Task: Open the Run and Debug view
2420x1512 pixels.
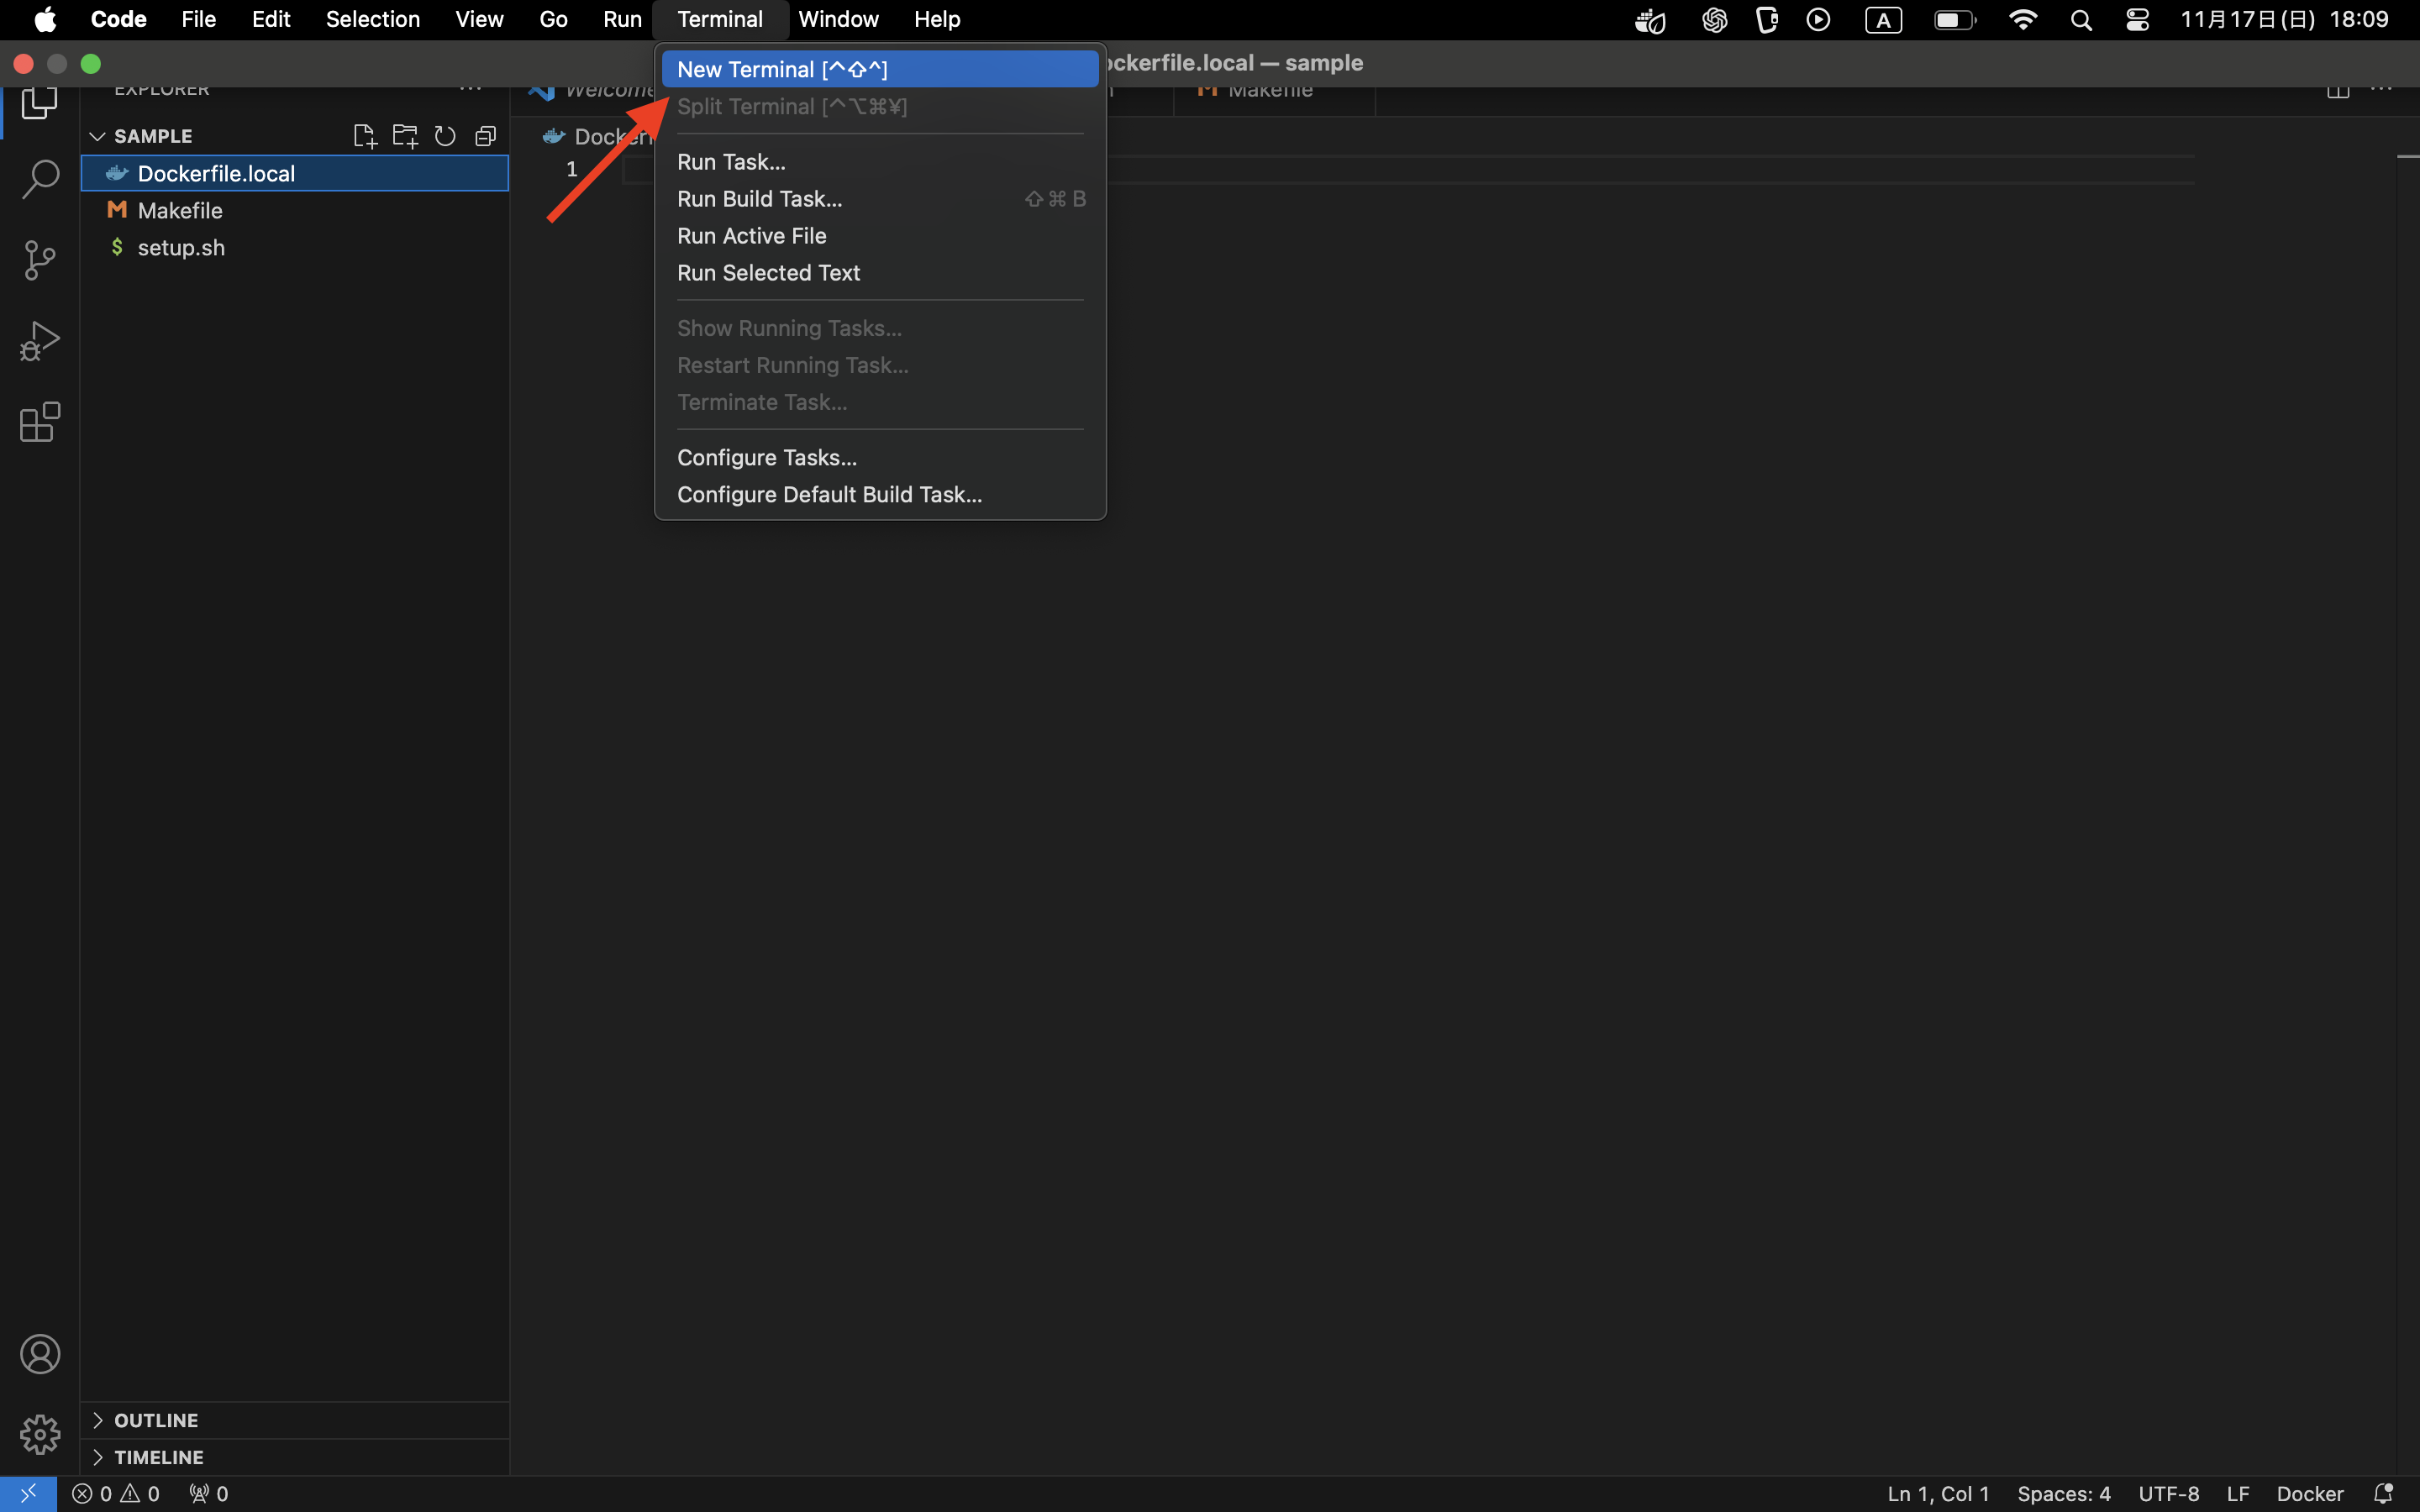Action: pyautogui.click(x=40, y=341)
